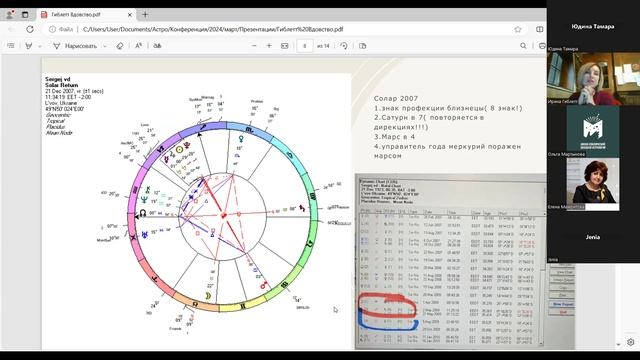Go back to the previous page
The height and width of the screenshot is (360, 640).
tap(11, 29)
